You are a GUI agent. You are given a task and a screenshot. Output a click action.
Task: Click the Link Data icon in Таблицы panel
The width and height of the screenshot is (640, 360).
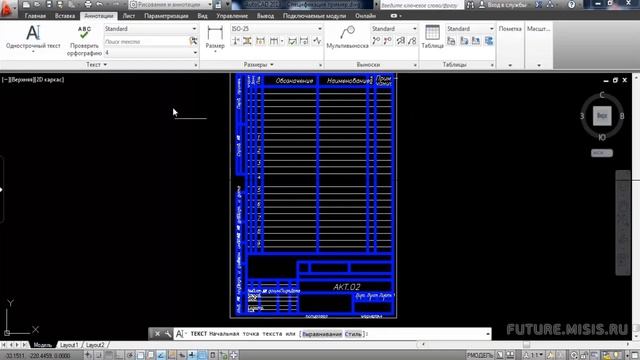coord(451,41)
